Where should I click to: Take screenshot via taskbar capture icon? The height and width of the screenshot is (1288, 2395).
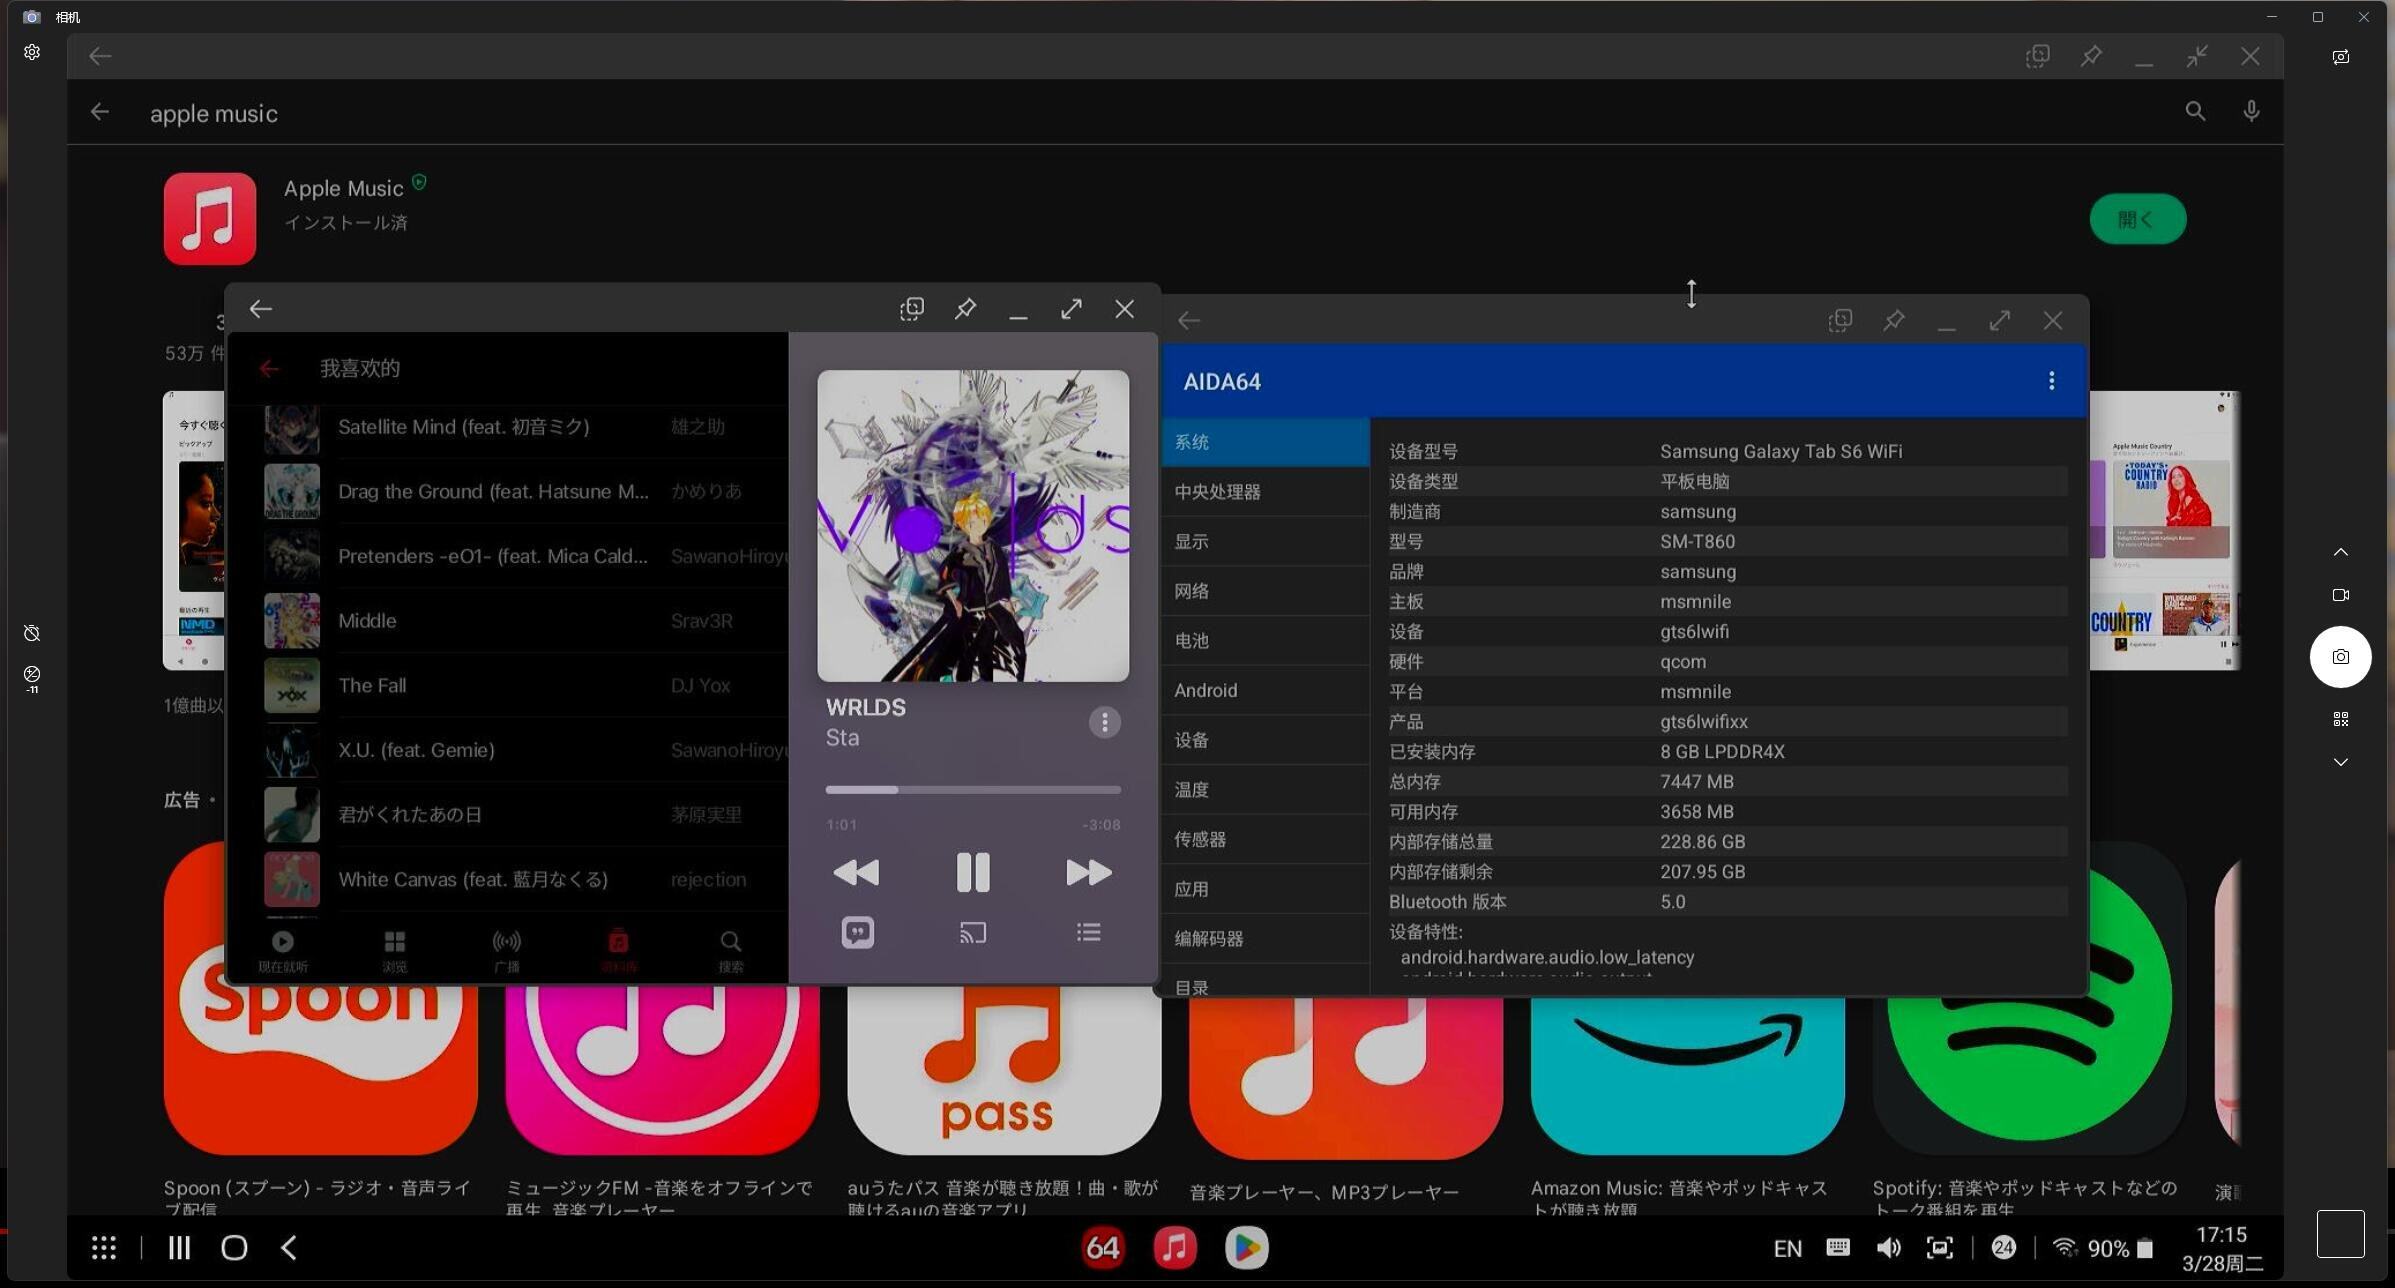[x=1939, y=1248]
